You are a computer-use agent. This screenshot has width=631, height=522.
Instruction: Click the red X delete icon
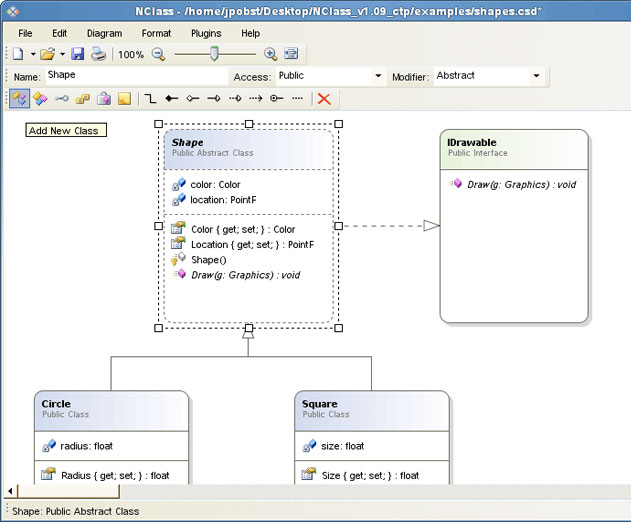[324, 99]
